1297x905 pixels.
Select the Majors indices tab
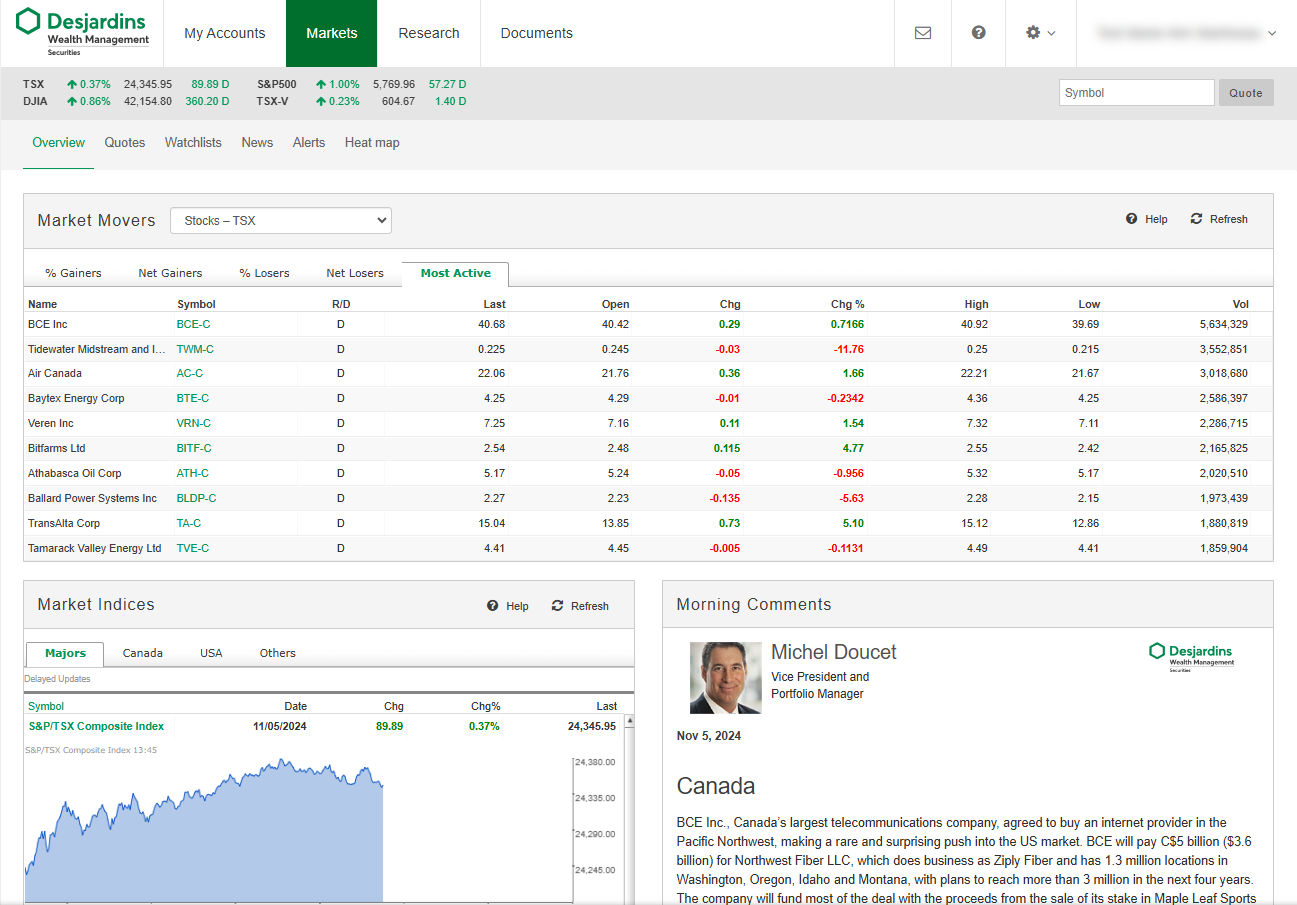pyautogui.click(x=65, y=653)
